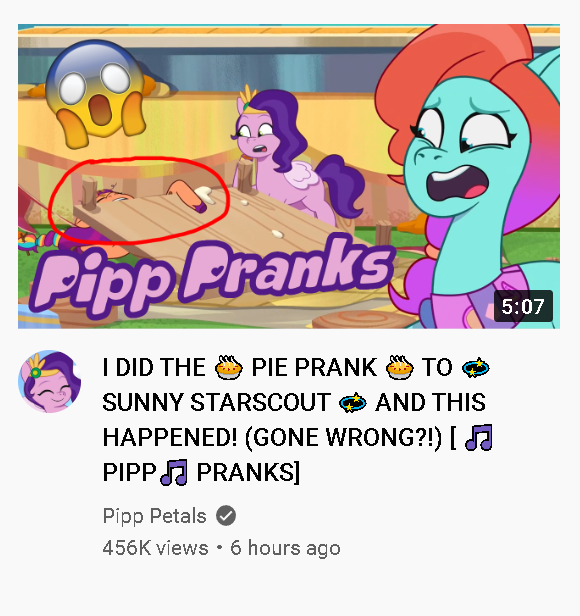This screenshot has width=580, height=616.
Task: Click the music note emoji beside PIPP
Action: click(x=174, y=473)
